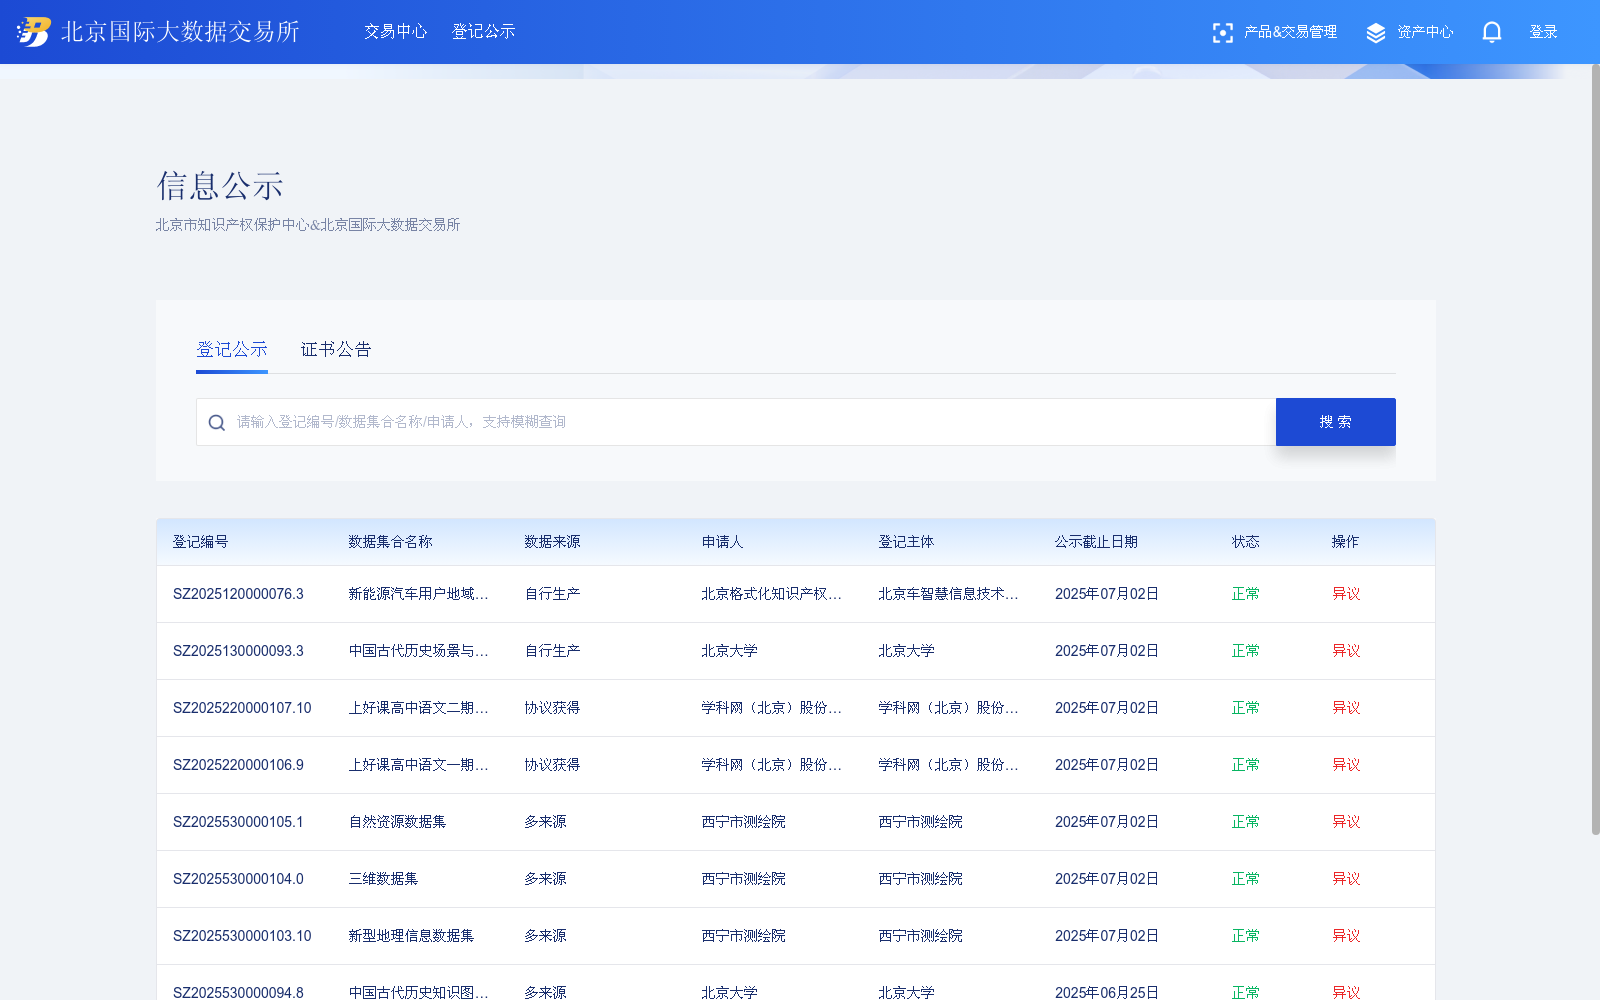
Task: Click column header 数据集合名称
Action: tap(390, 542)
